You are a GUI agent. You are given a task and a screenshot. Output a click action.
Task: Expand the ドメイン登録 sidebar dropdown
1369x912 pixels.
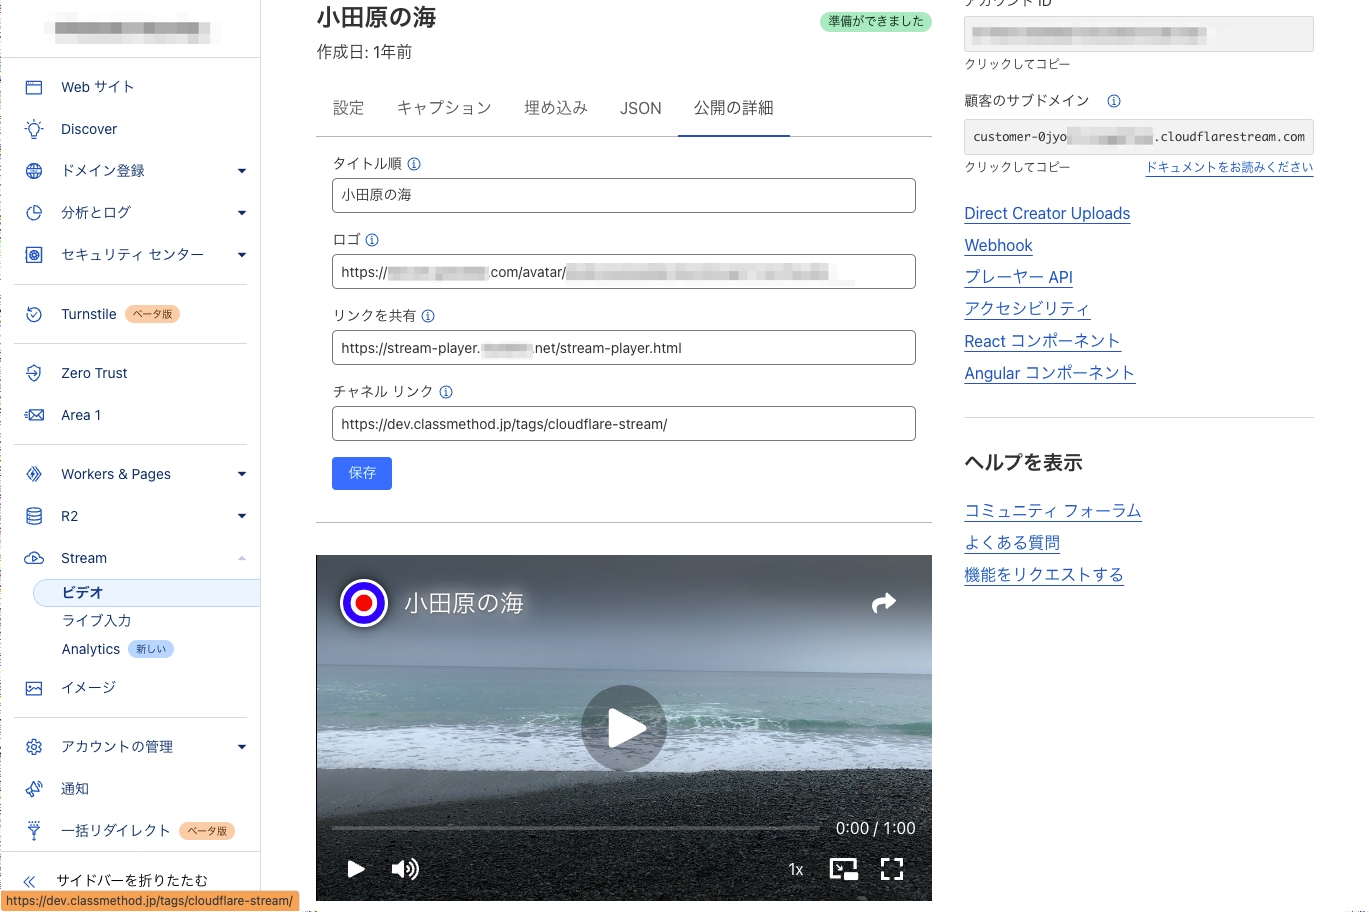coord(241,170)
